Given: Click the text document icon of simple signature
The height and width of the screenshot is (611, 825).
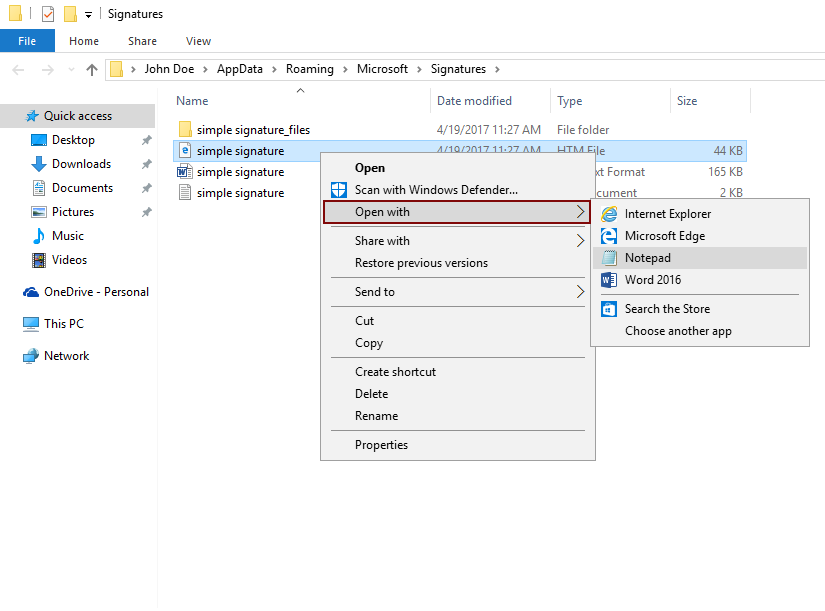Looking at the screenshot, I should pos(185,193).
